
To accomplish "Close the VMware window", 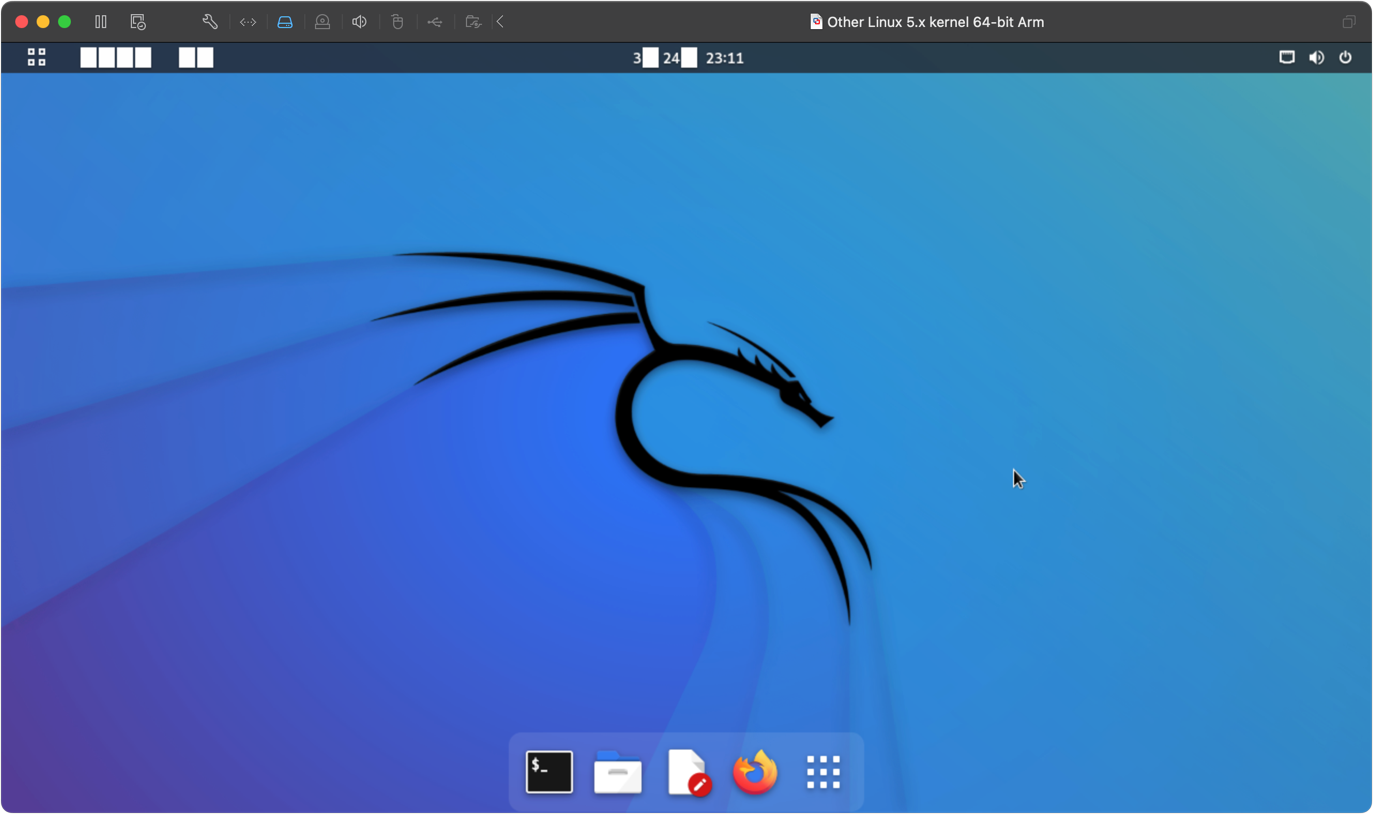I will [x=21, y=22].
